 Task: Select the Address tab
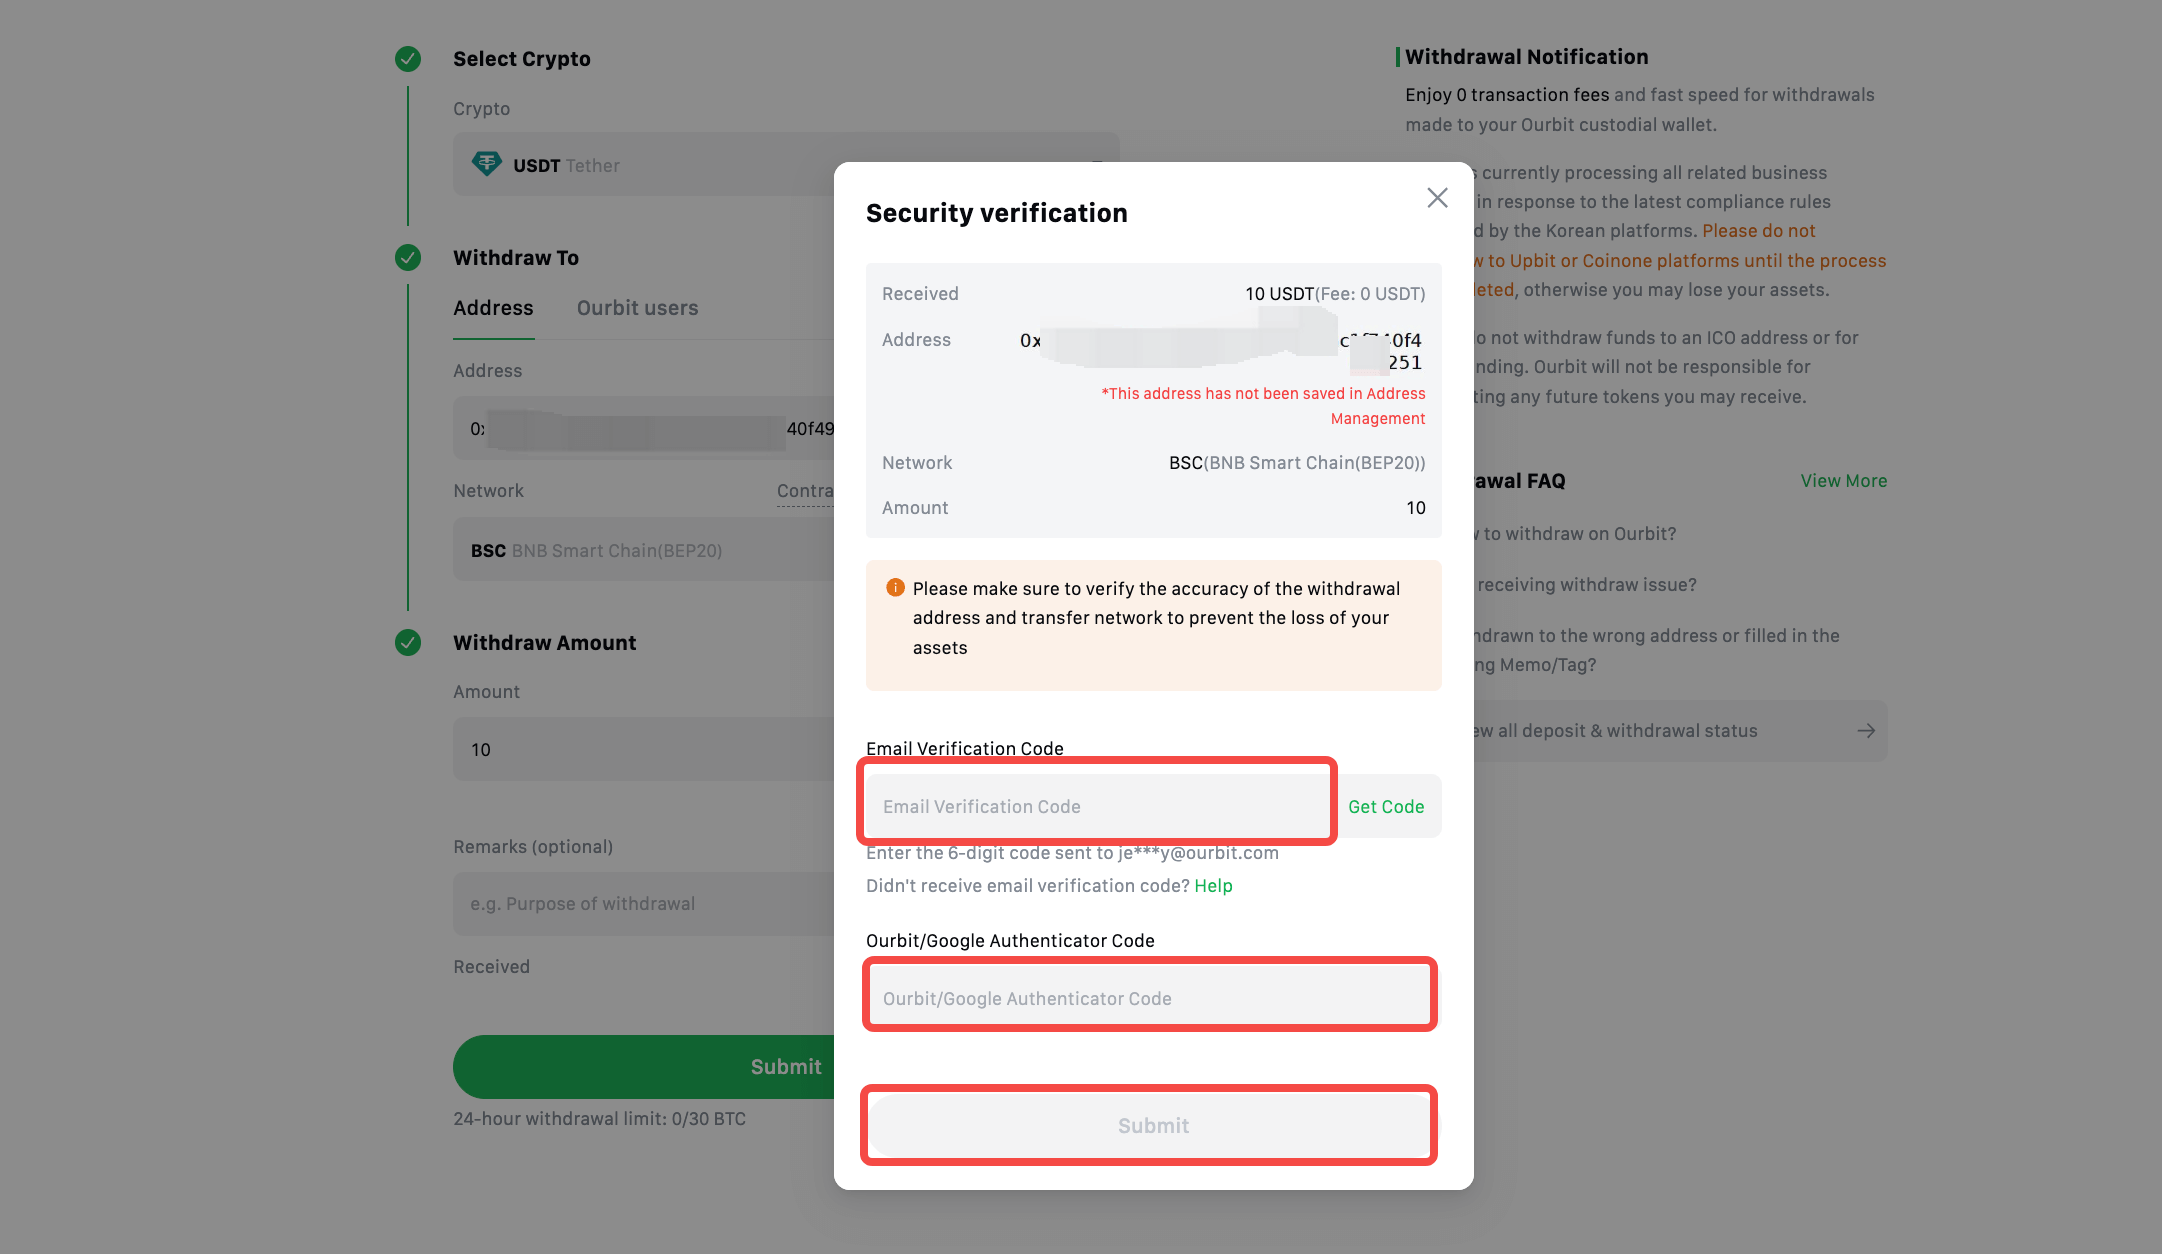pyautogui.click(x=493, y=308)
